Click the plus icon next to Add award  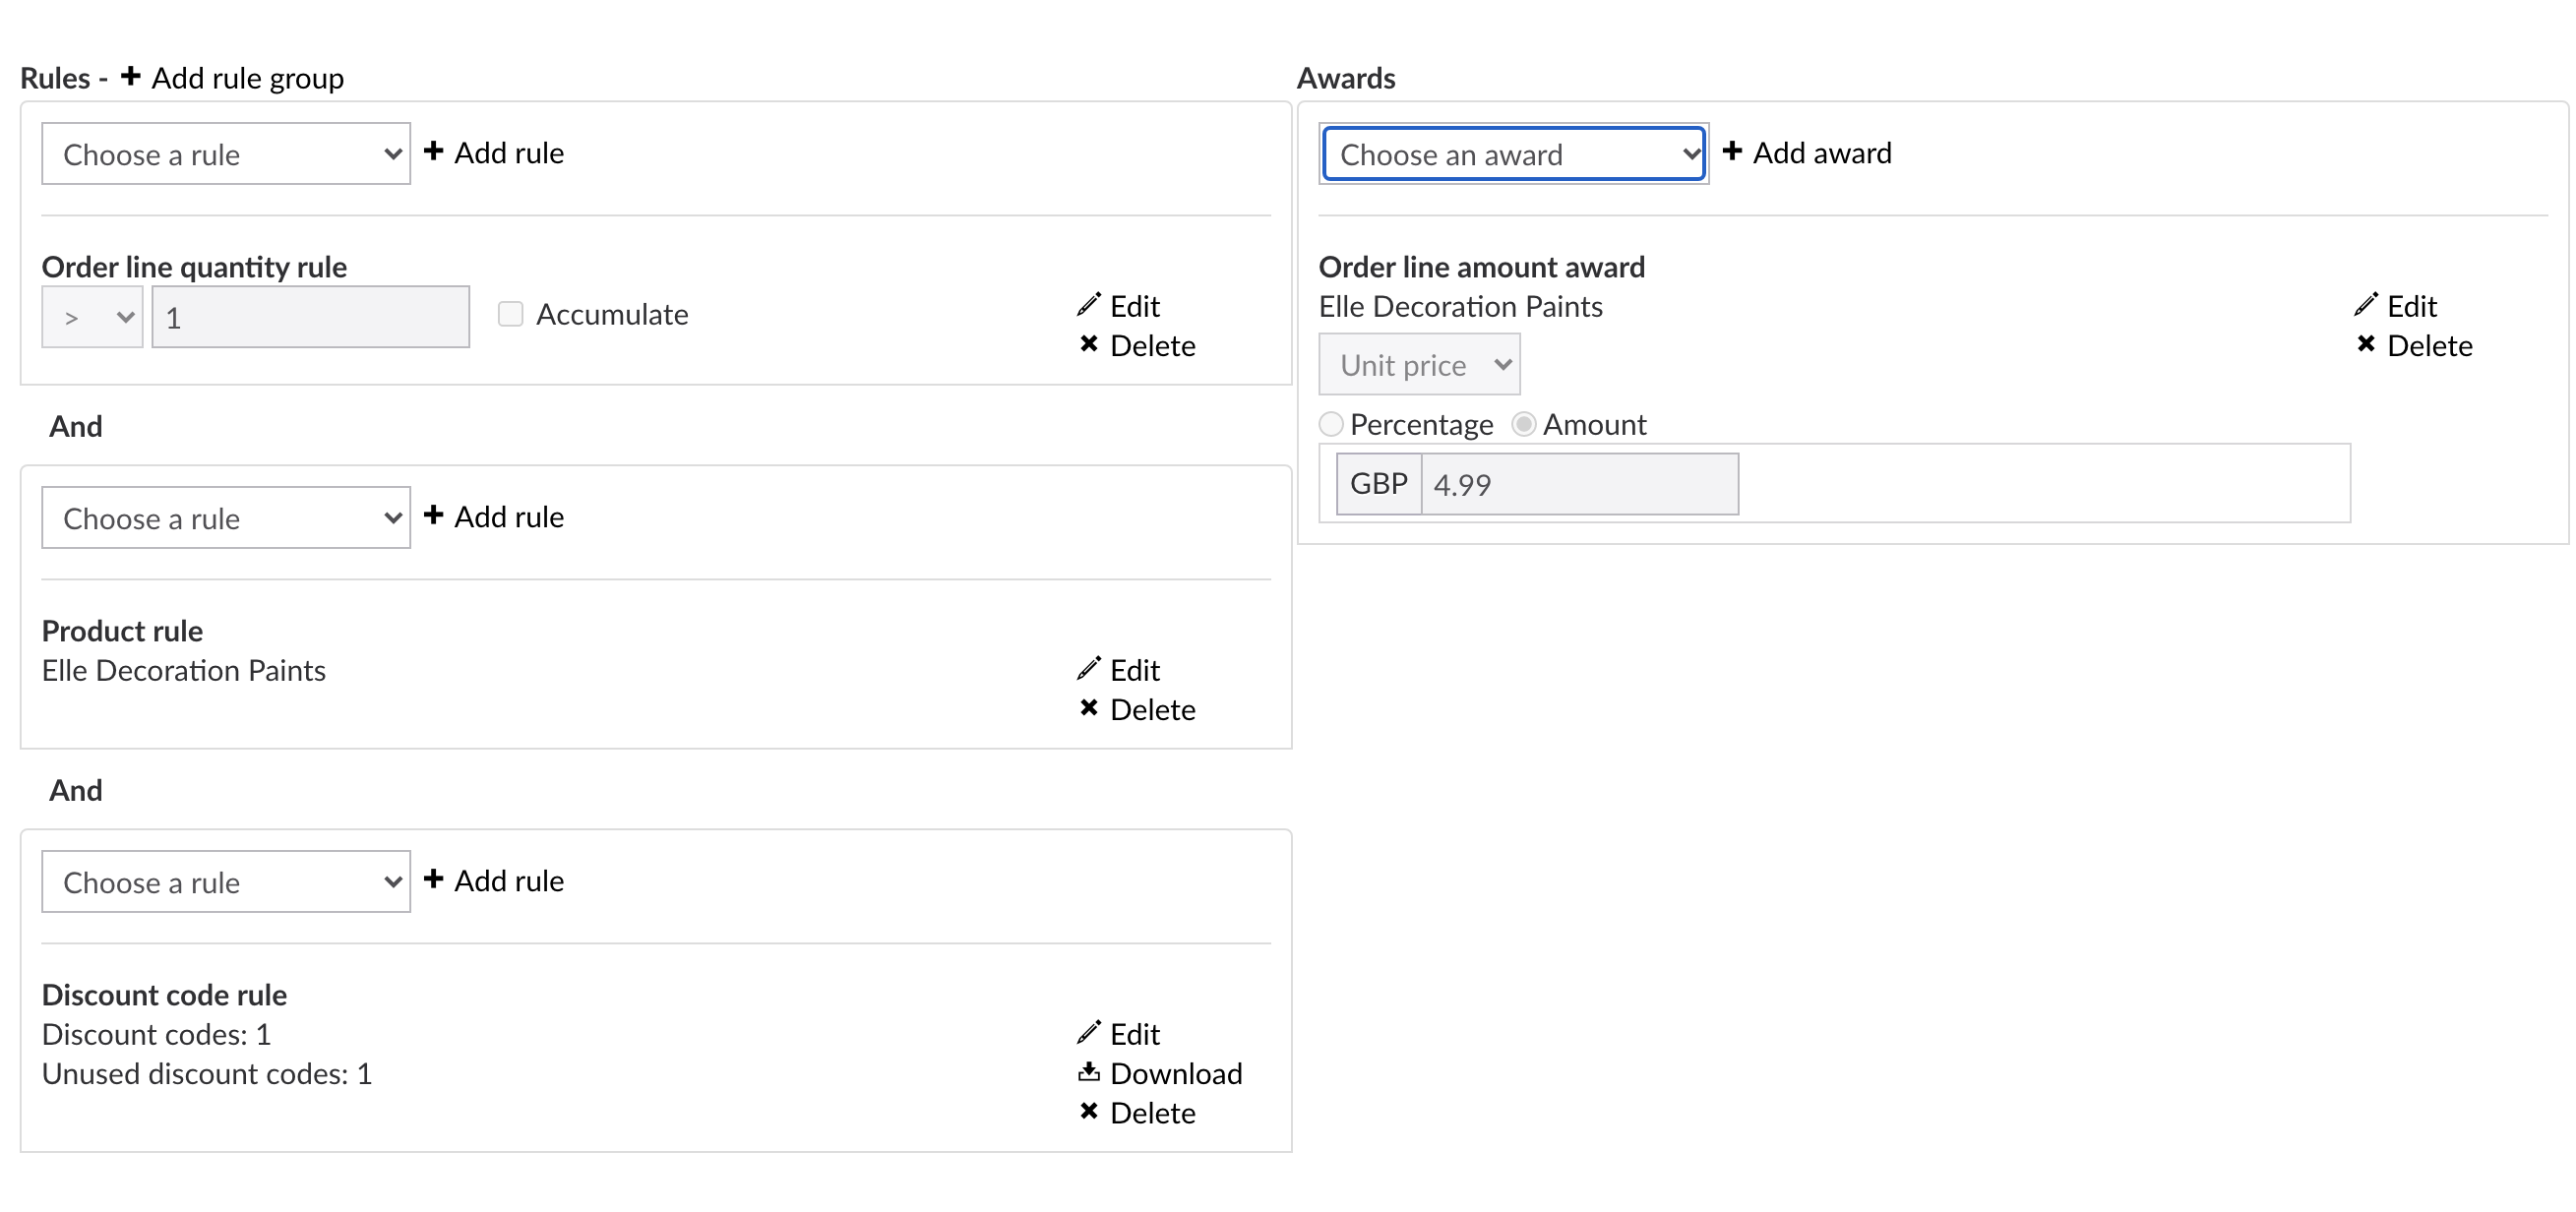click(1732, 151)
